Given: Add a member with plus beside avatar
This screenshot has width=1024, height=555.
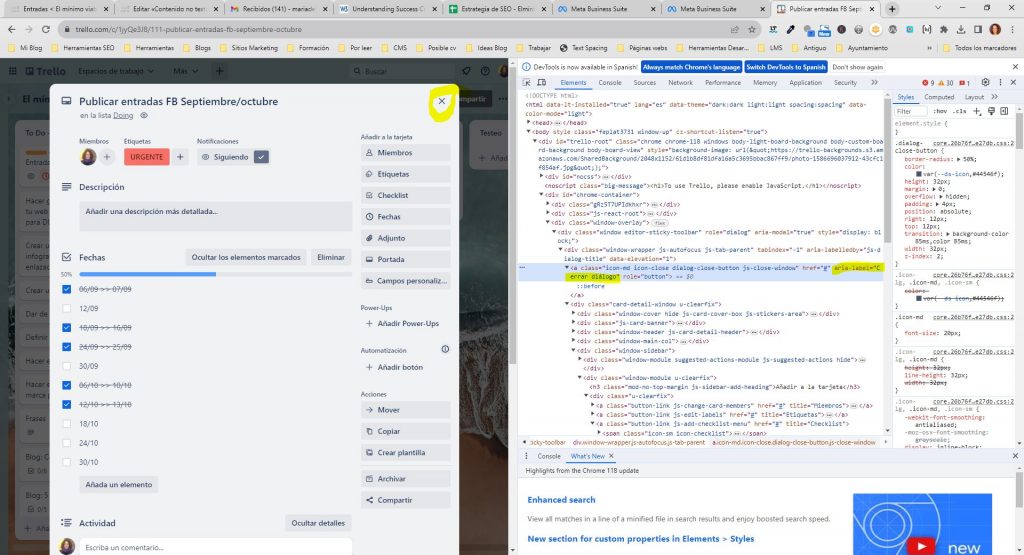Looking at the screenshot, I should pyautogui.click(x=106, y=157).
